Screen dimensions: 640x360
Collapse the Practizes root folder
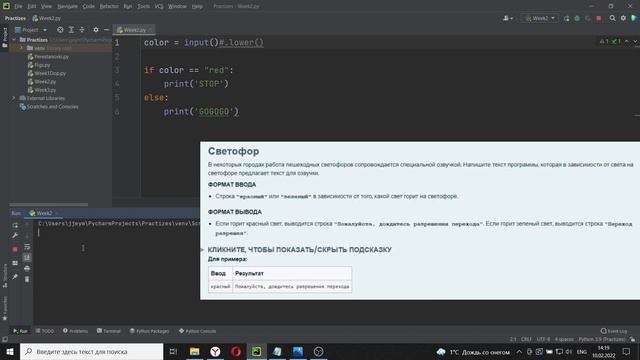(x=14, y=40)
